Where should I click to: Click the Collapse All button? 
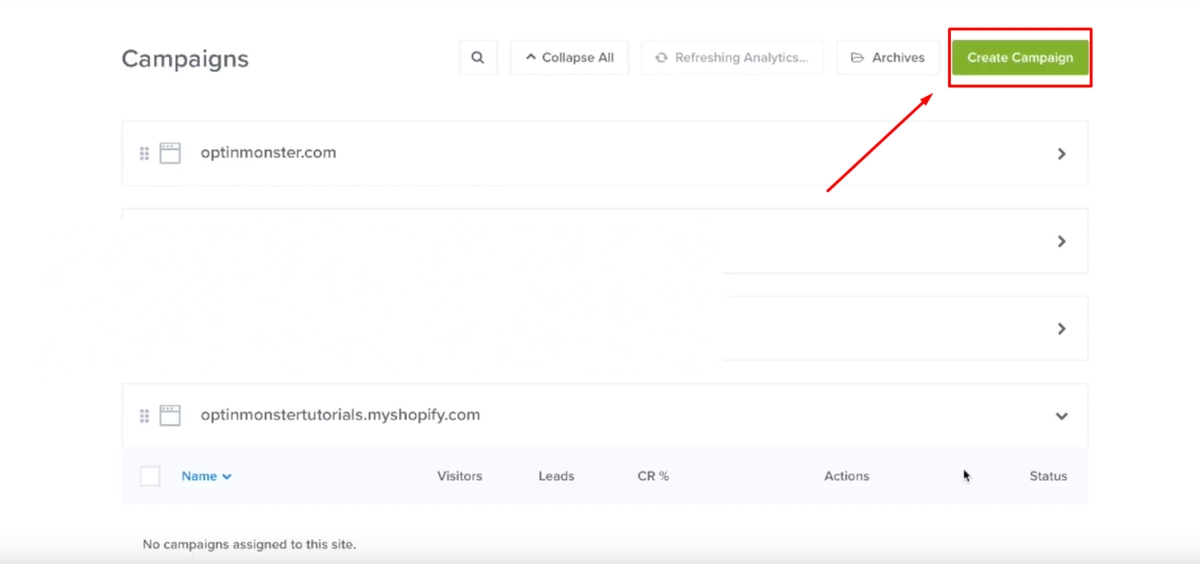pos(569,58)
